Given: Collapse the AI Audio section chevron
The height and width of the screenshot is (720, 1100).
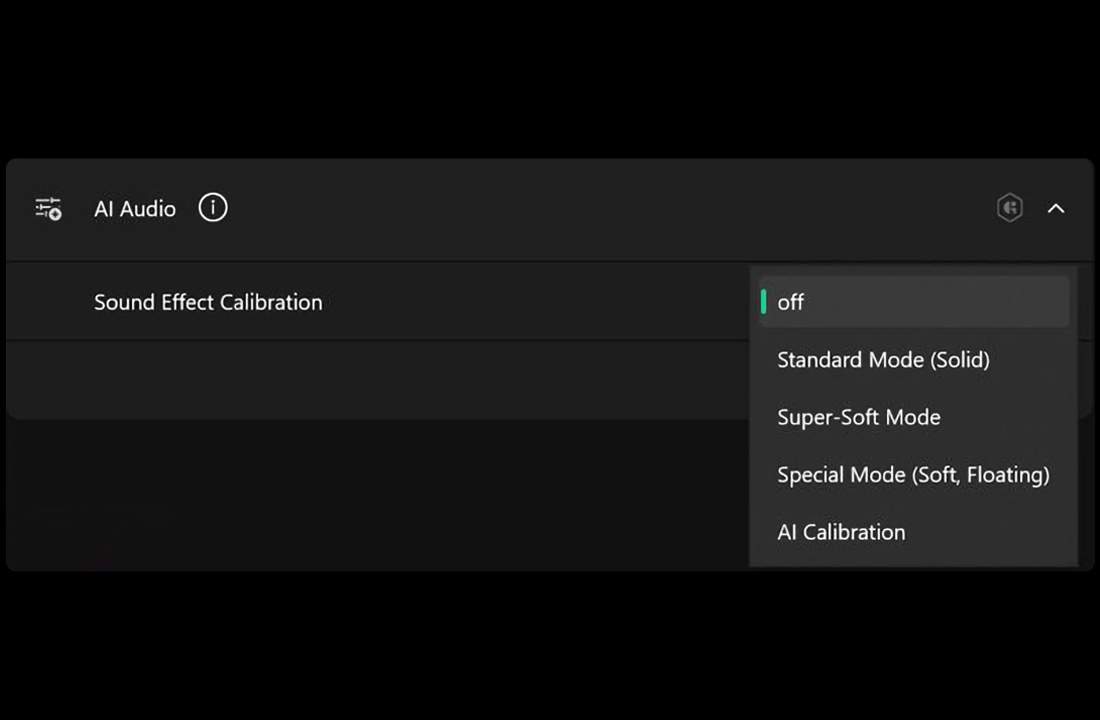Looking at the screenshot, I should click(1056, 208).
